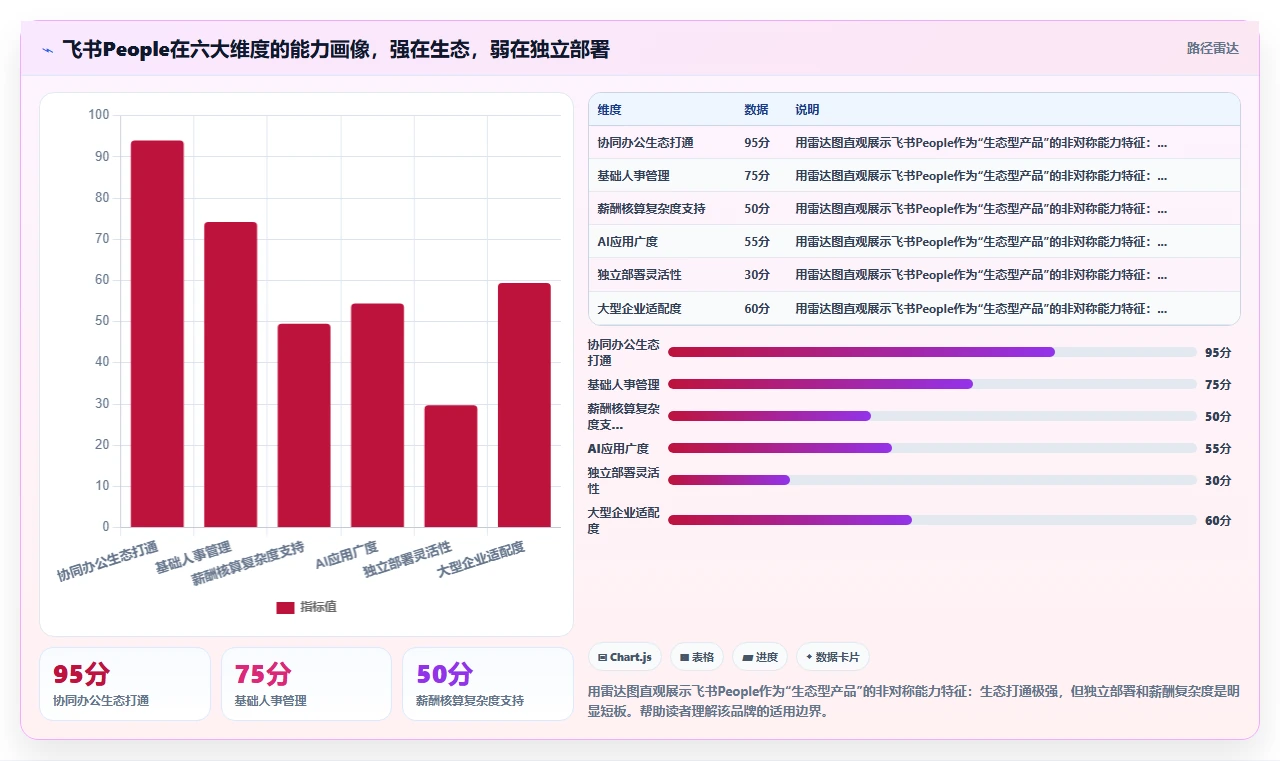Toggle the 指标值 legend item

[307, 607]
